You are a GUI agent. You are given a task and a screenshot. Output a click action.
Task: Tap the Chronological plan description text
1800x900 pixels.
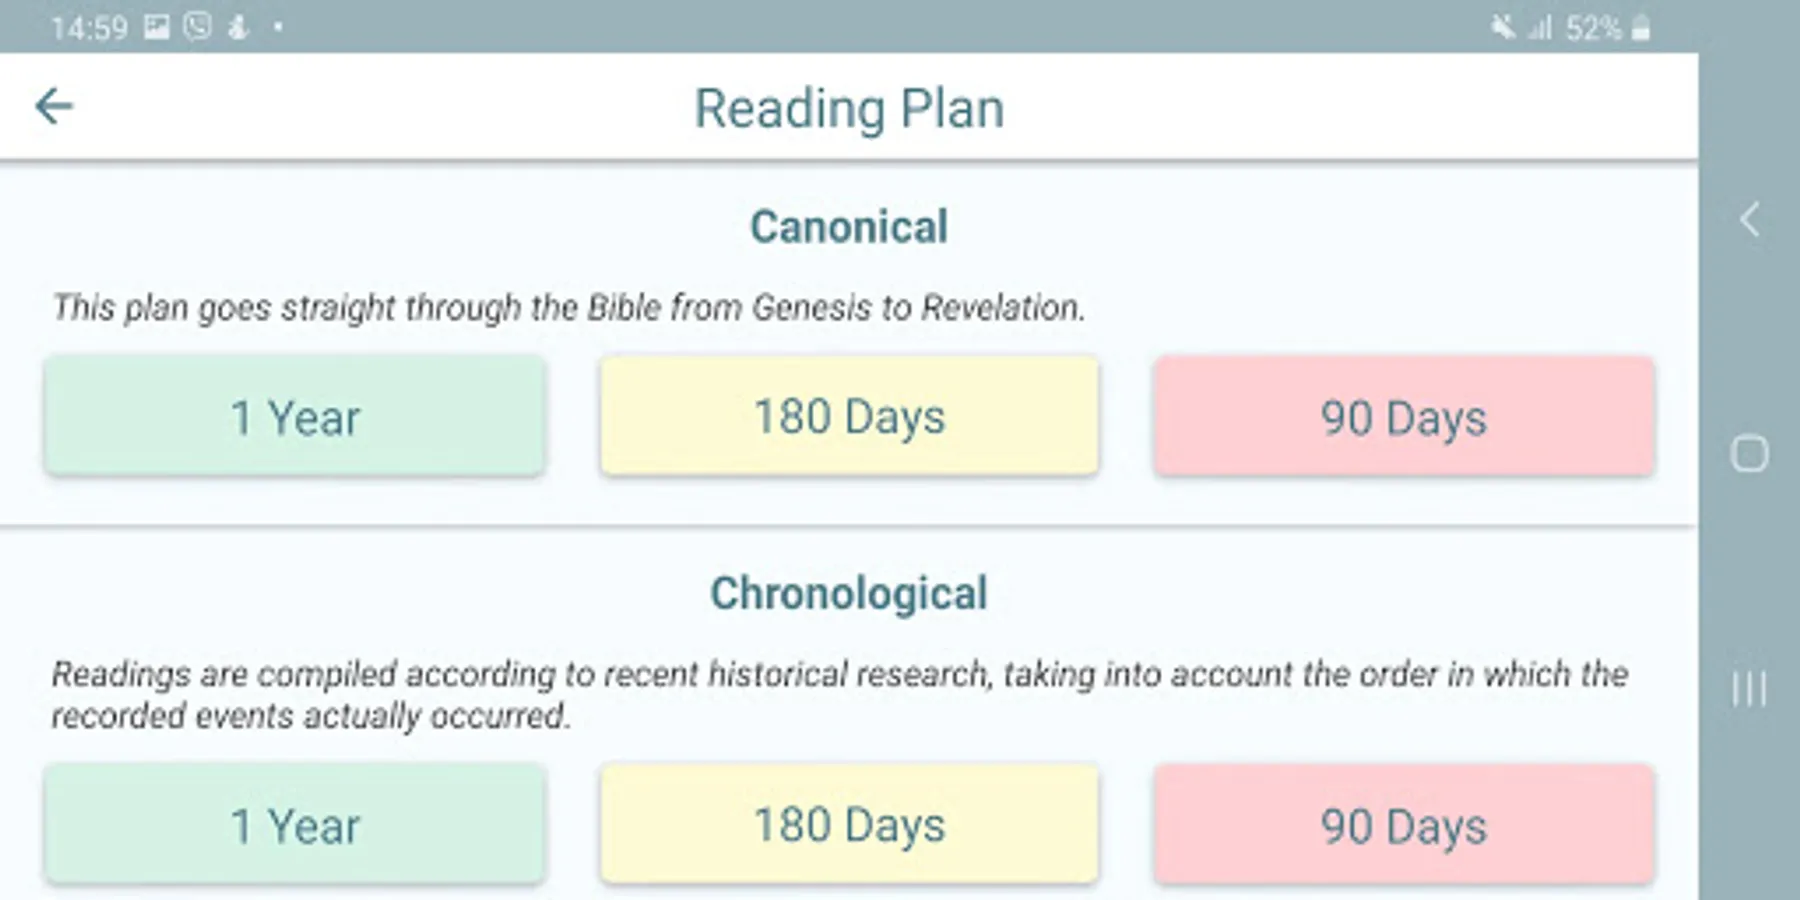(840, 695)
